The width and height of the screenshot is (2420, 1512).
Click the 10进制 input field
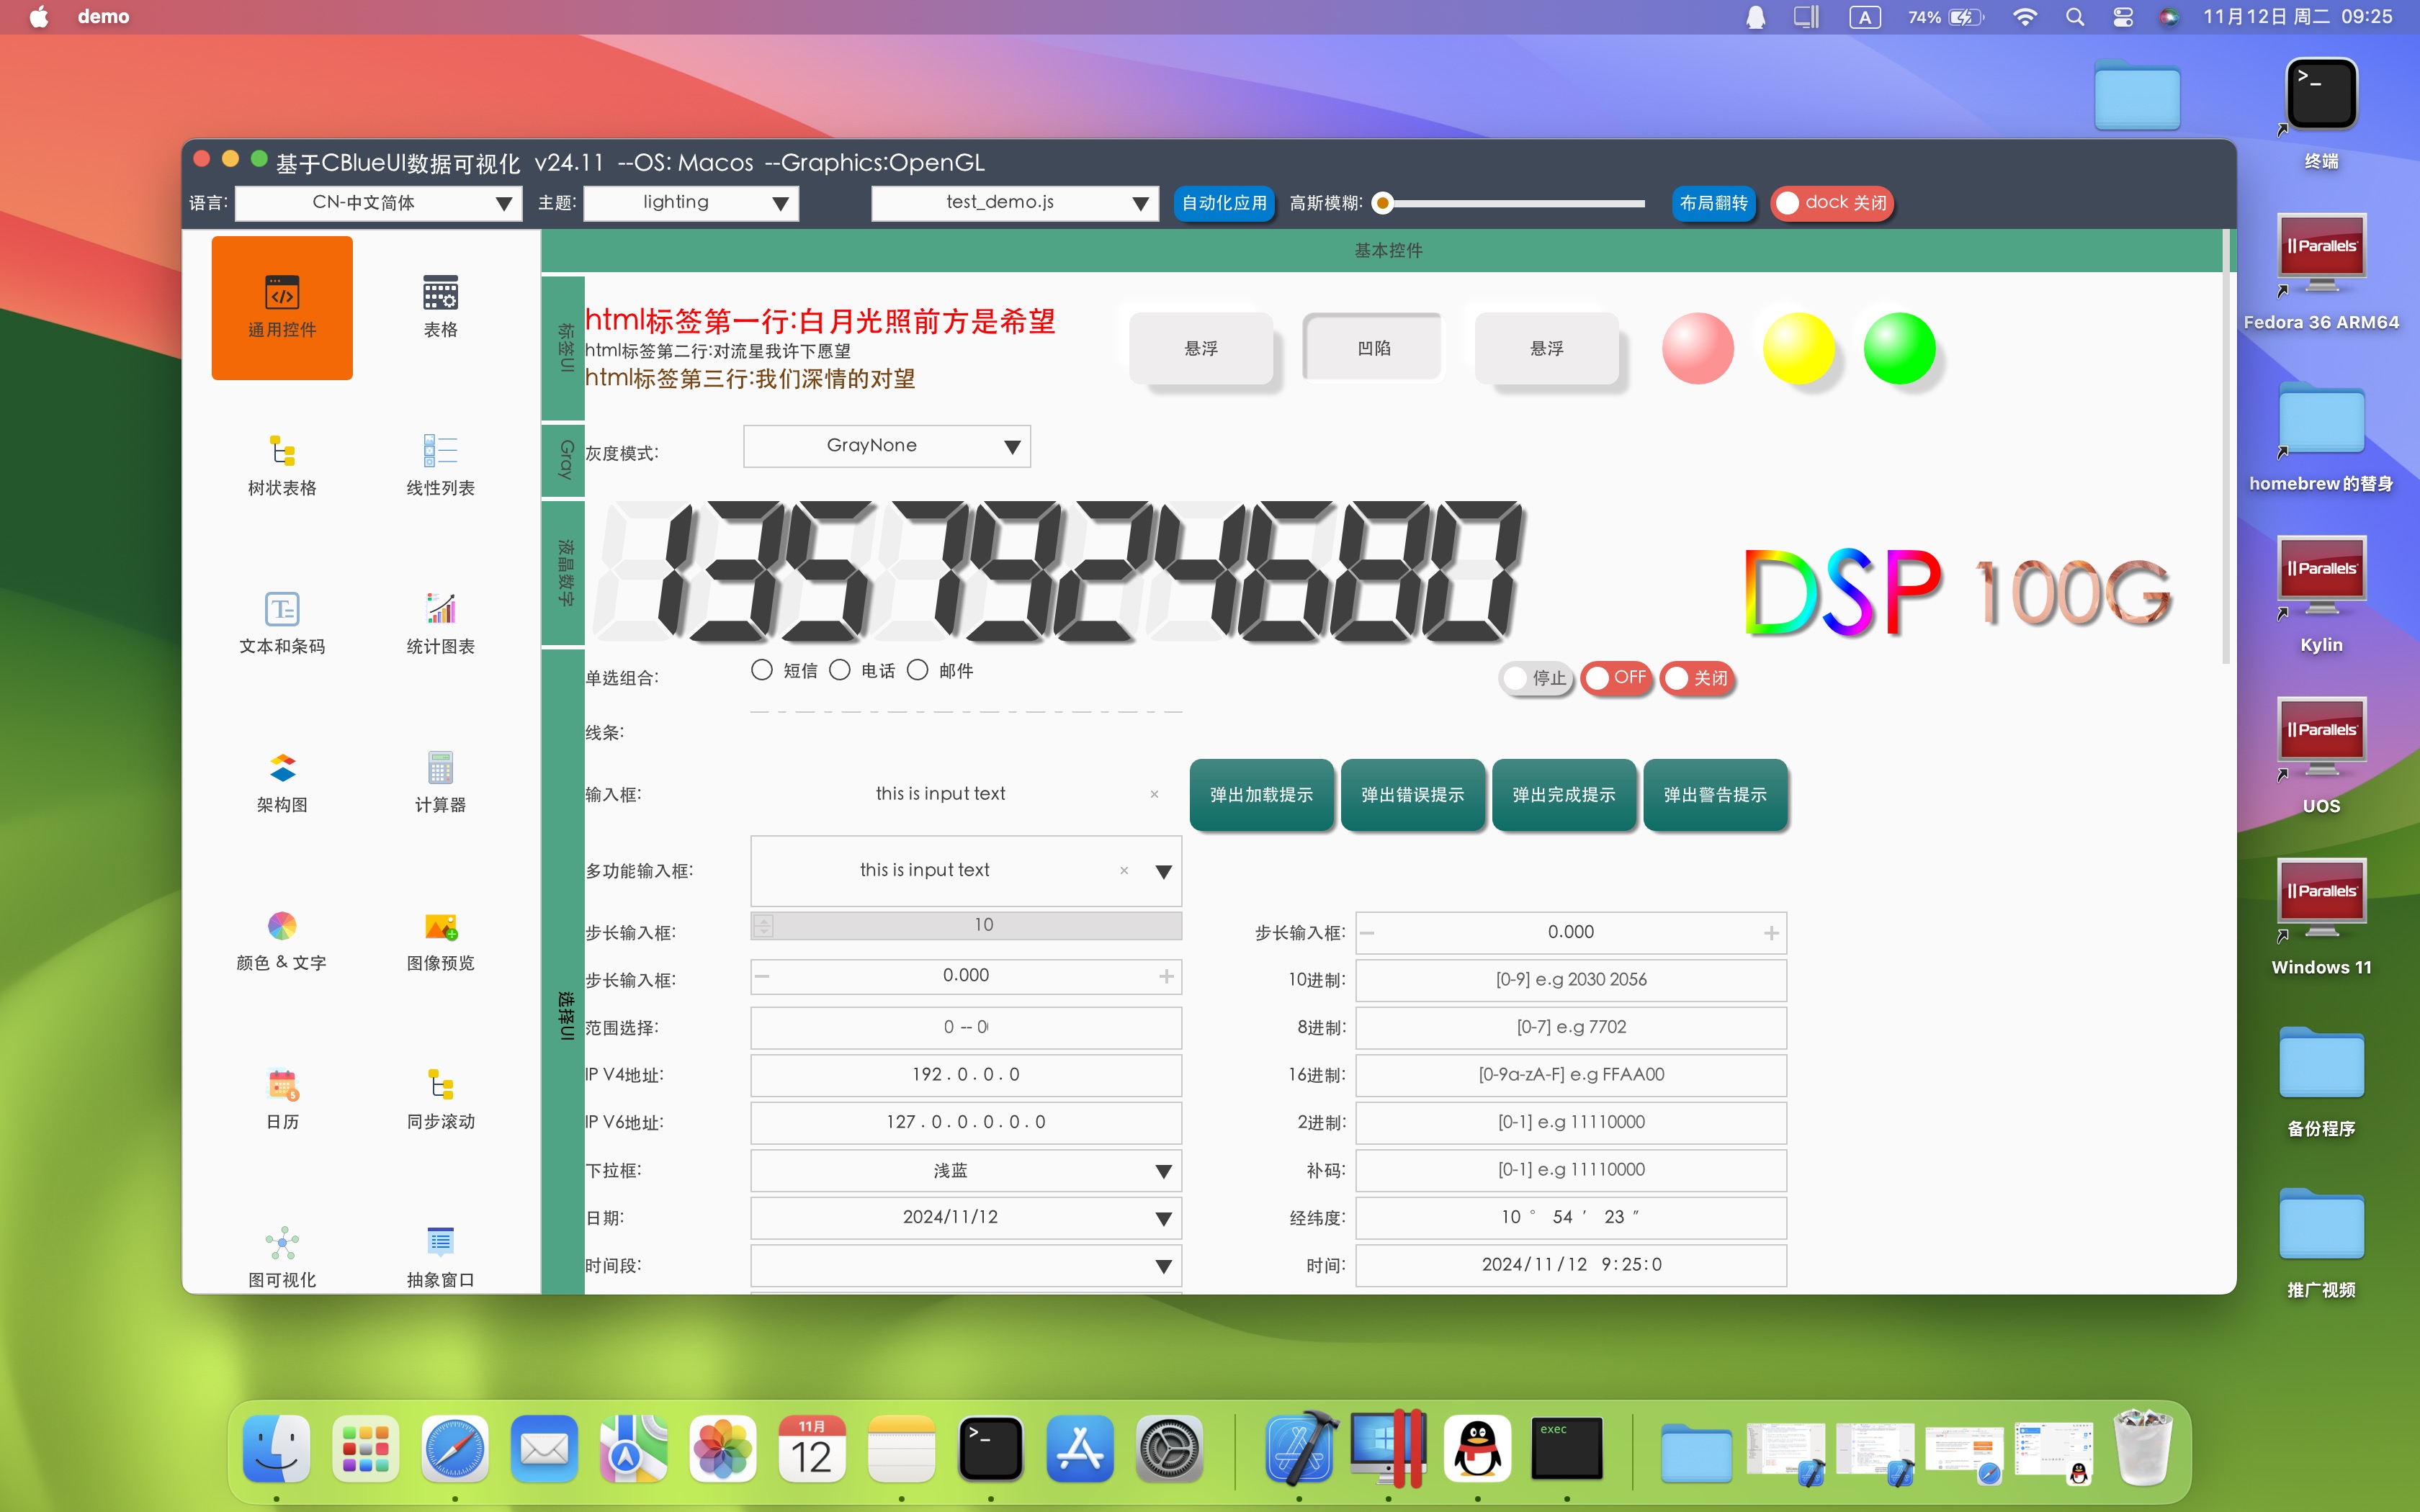[1570, 980]
